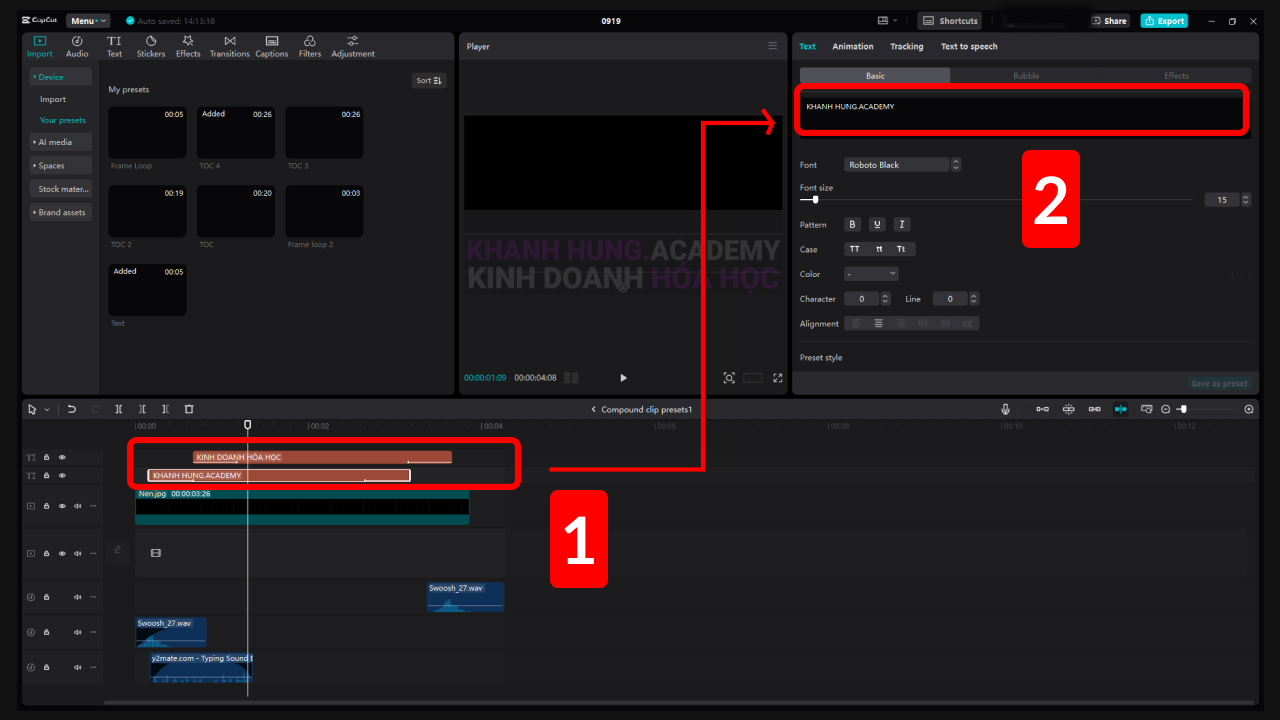1280x720 pixels.
Task: Select the Effects sub-tab in text panel
Action: 1176,76
